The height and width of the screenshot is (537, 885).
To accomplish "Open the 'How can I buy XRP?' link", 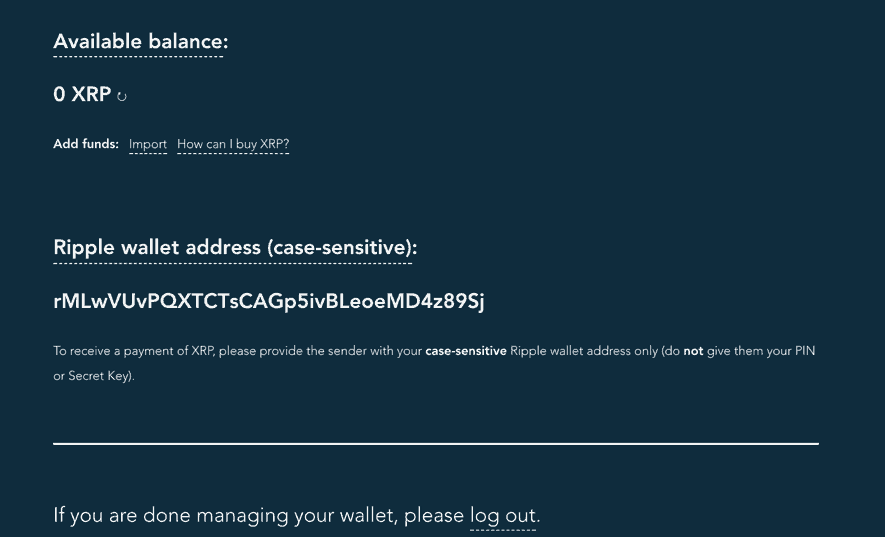I will pos(233,145).
